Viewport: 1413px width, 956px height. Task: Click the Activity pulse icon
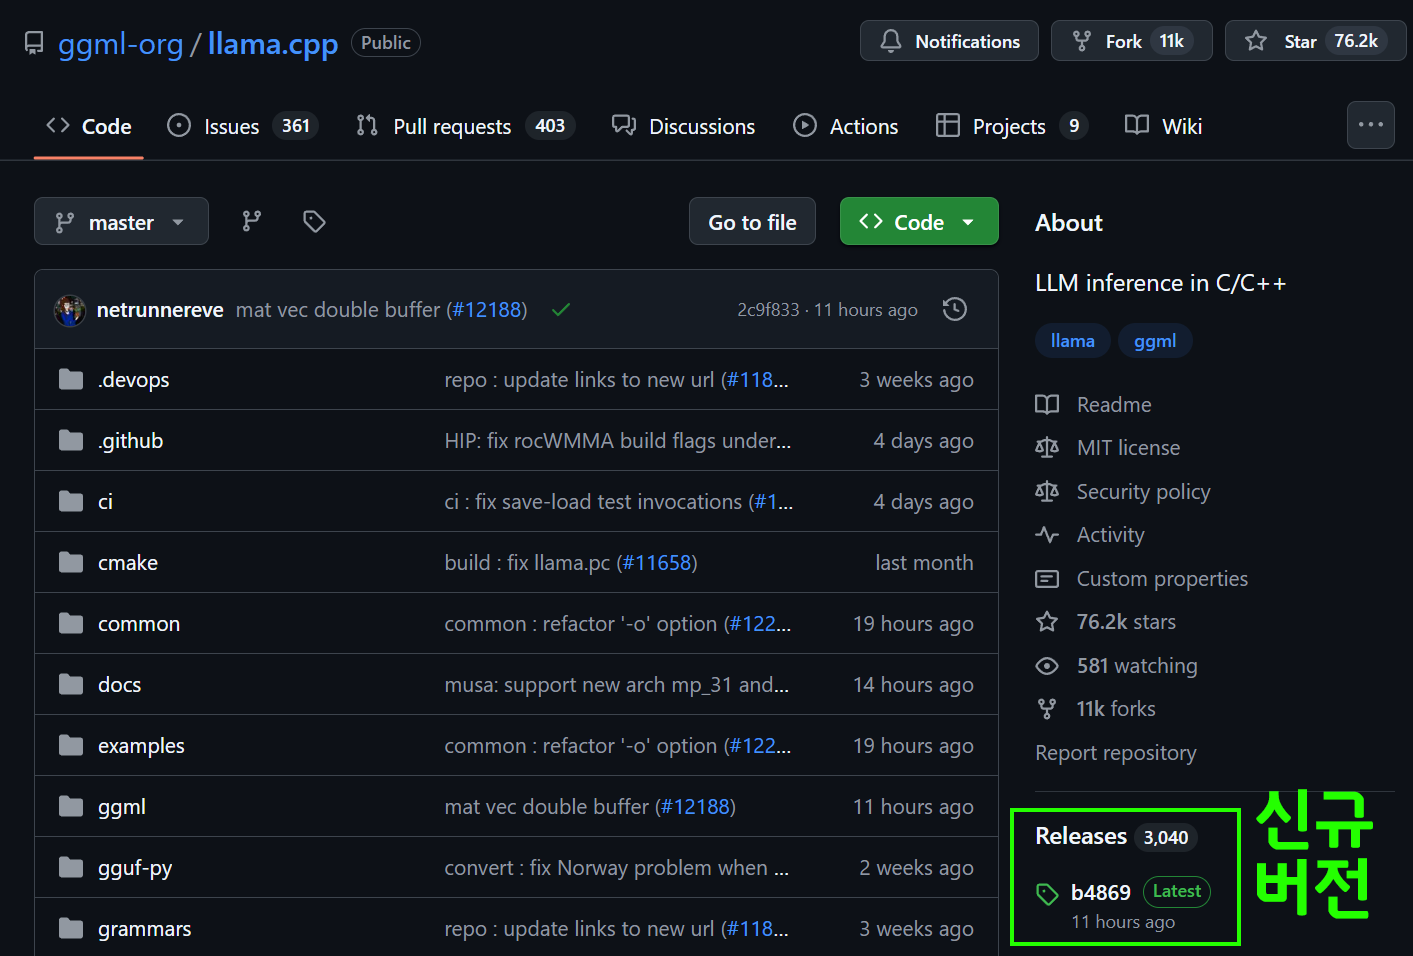coord(1047,535)
